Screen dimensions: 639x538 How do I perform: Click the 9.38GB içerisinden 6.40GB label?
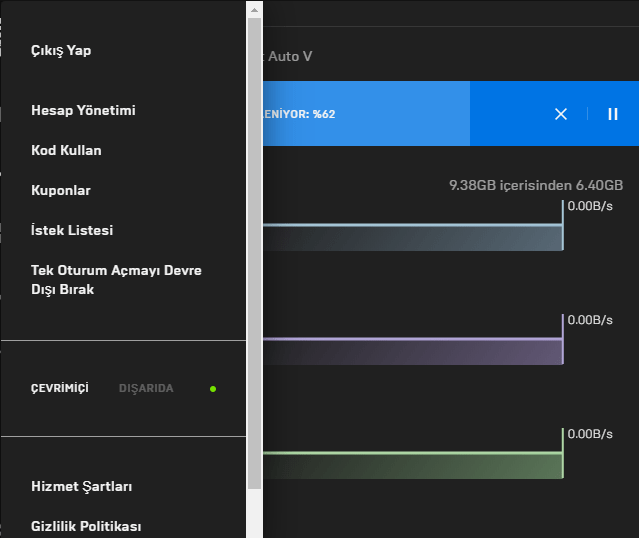(535, 185)
